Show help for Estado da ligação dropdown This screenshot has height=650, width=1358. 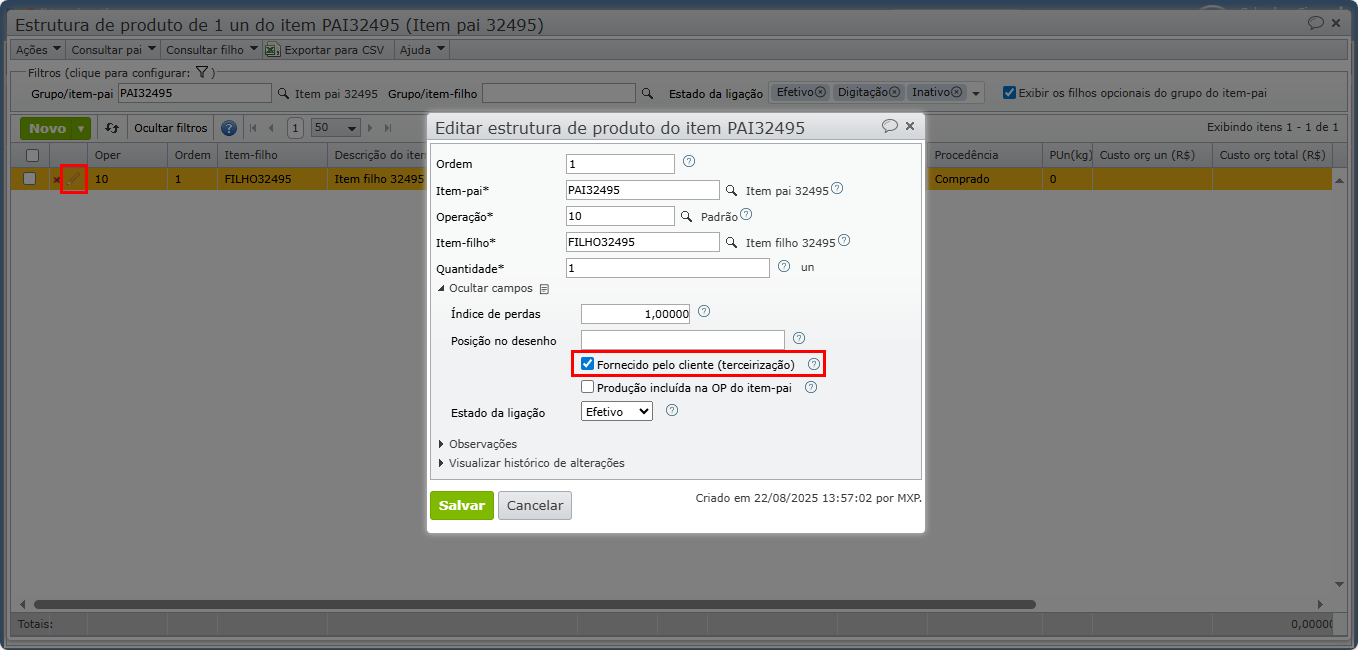(x=672, y=409)
